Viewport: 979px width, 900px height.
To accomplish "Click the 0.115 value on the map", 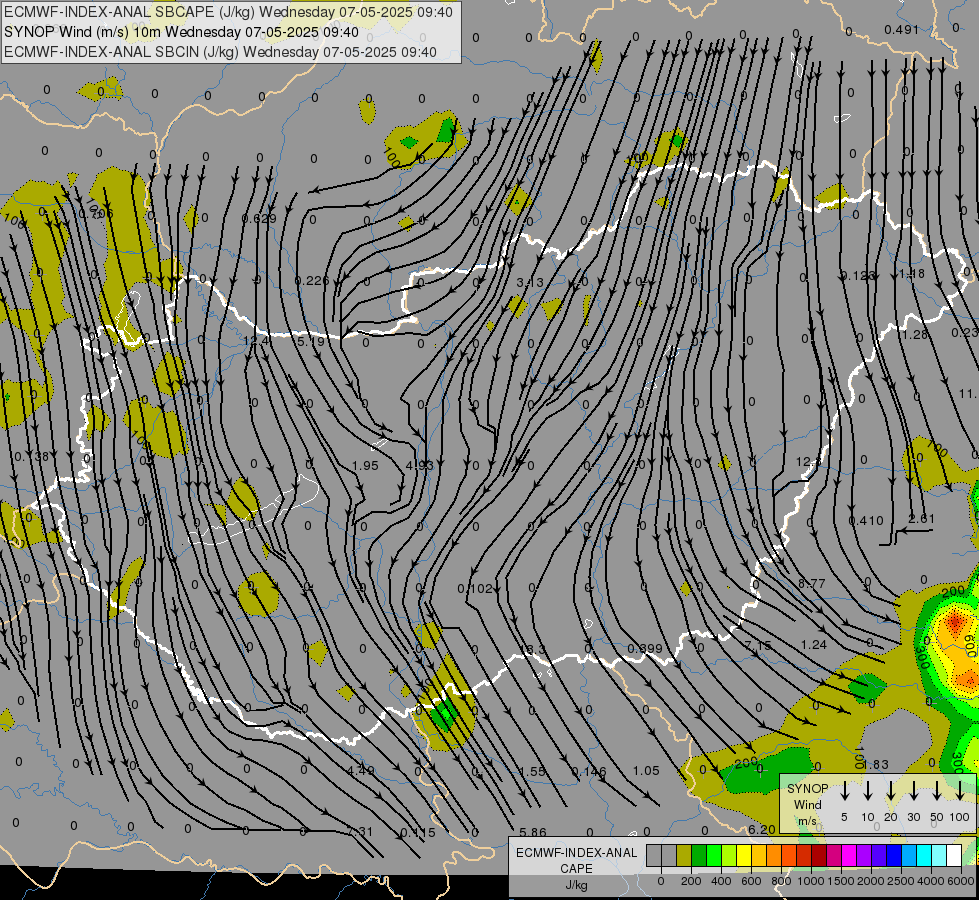I will pos(418,832).
